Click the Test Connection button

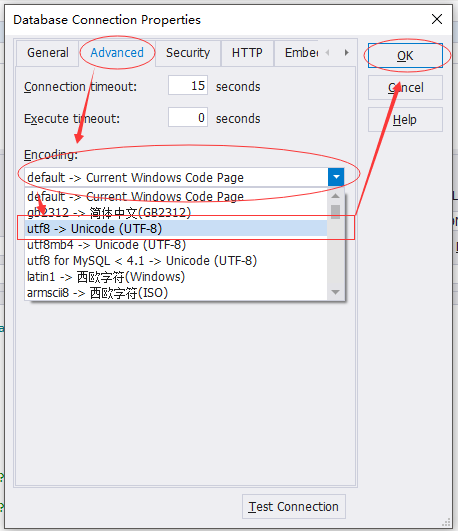294,507
